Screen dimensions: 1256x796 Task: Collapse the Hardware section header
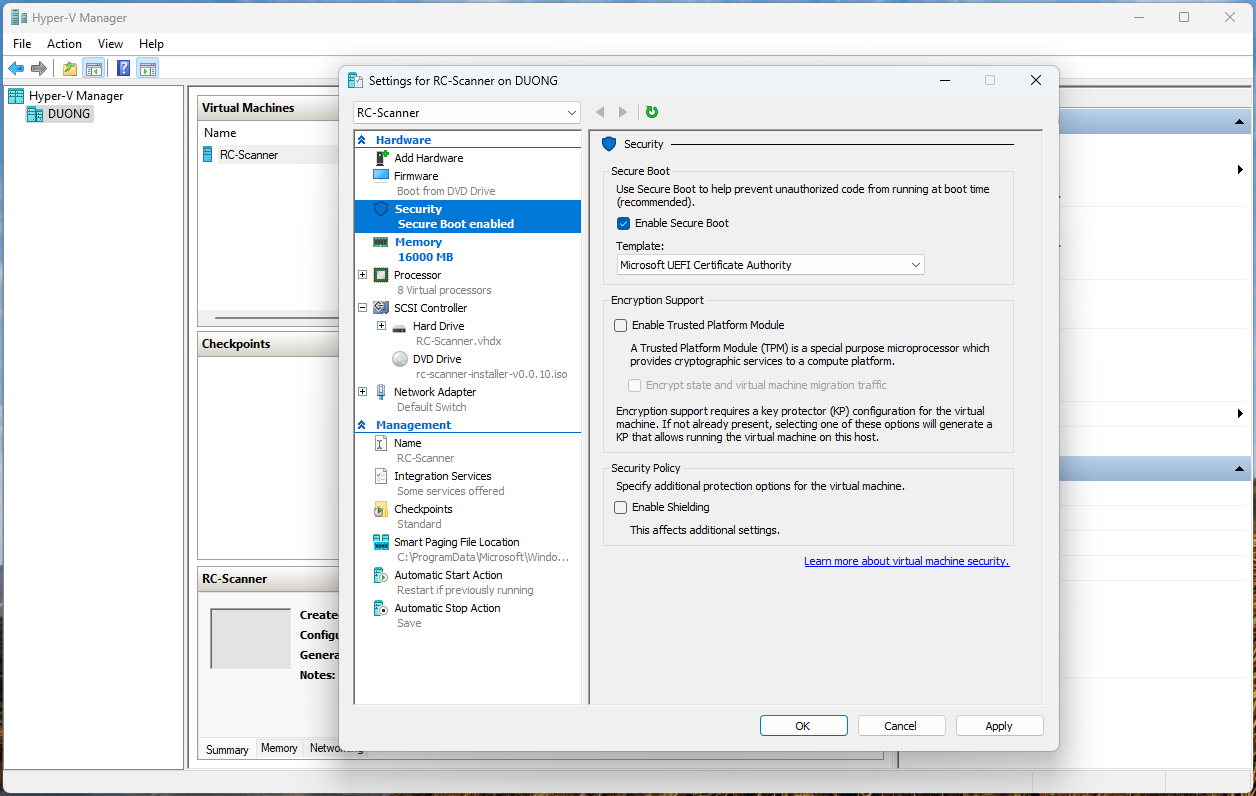click(x=362, y=140)
